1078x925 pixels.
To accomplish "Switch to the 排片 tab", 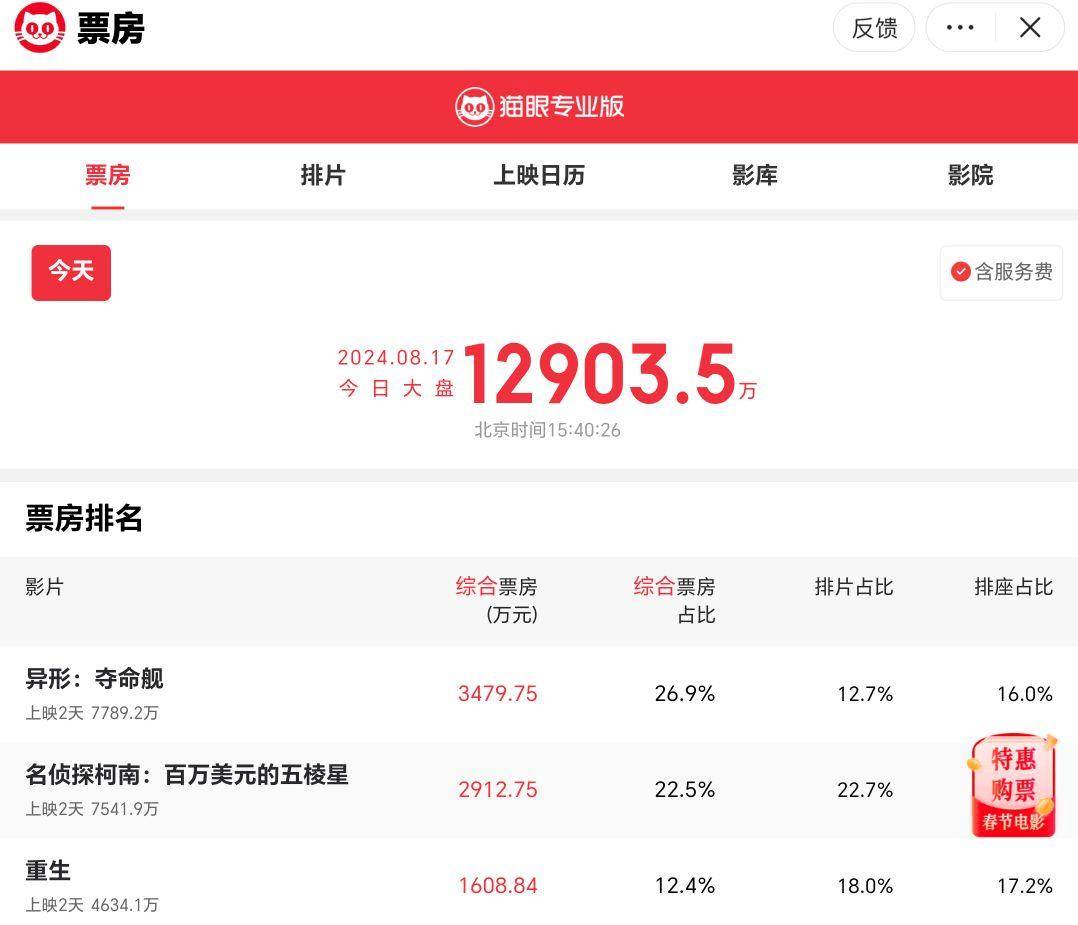I will [322, 175].
